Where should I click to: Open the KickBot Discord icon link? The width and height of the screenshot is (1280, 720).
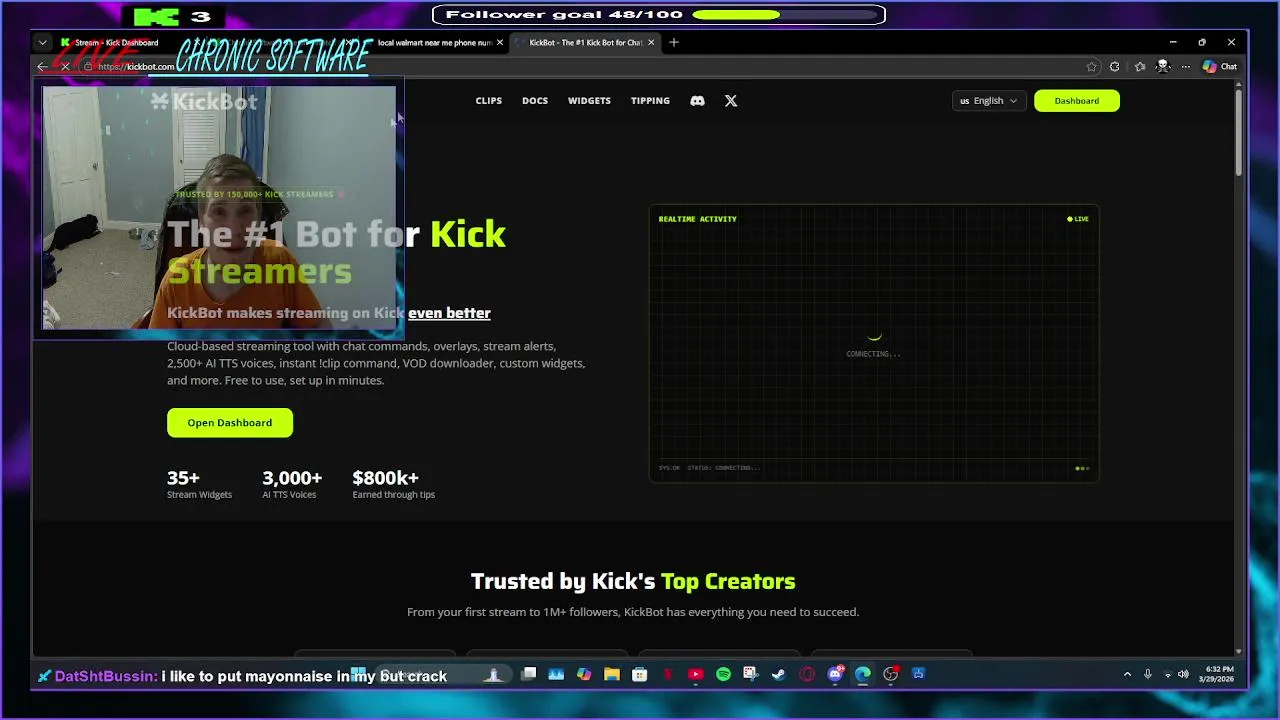coord(697,100)
